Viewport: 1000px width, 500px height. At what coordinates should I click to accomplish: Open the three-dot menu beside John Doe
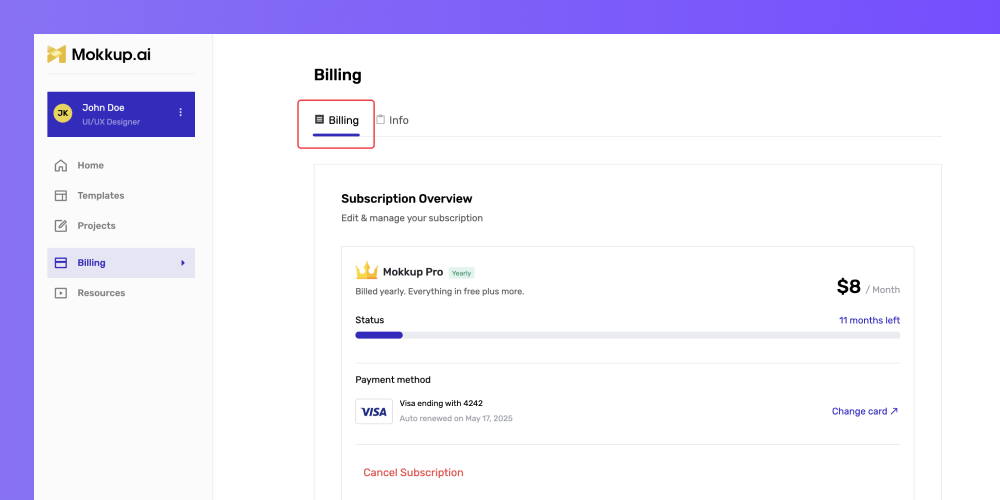[x=180, y=112]
